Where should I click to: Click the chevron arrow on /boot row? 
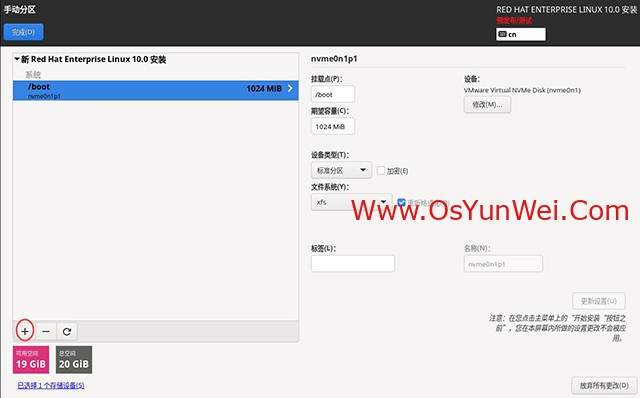tap(290, 88)
